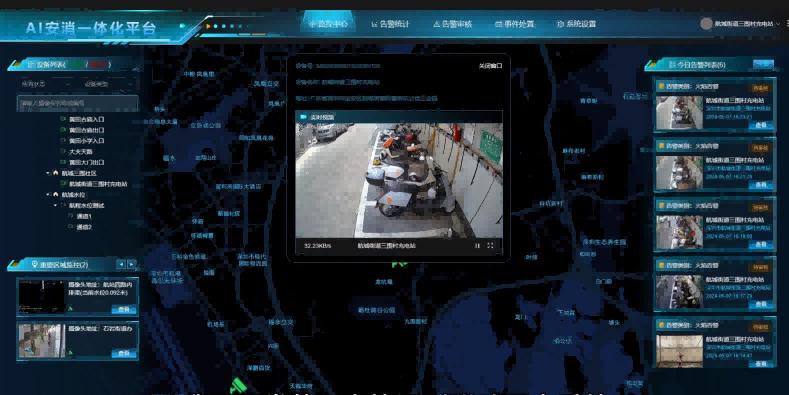The image size is (789, 395).
Task: Click 查看 on the water-level monitoring card
Action: (123, 309)
